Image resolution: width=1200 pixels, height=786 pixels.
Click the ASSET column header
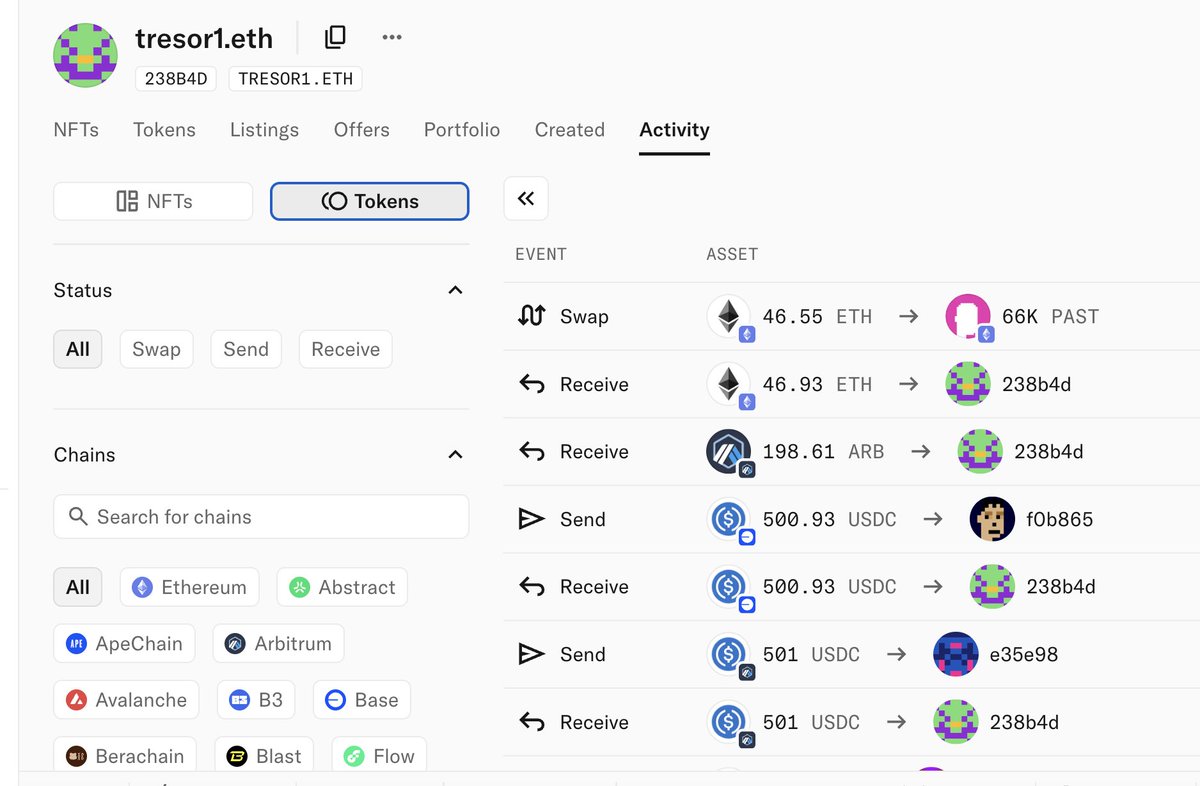732,254
